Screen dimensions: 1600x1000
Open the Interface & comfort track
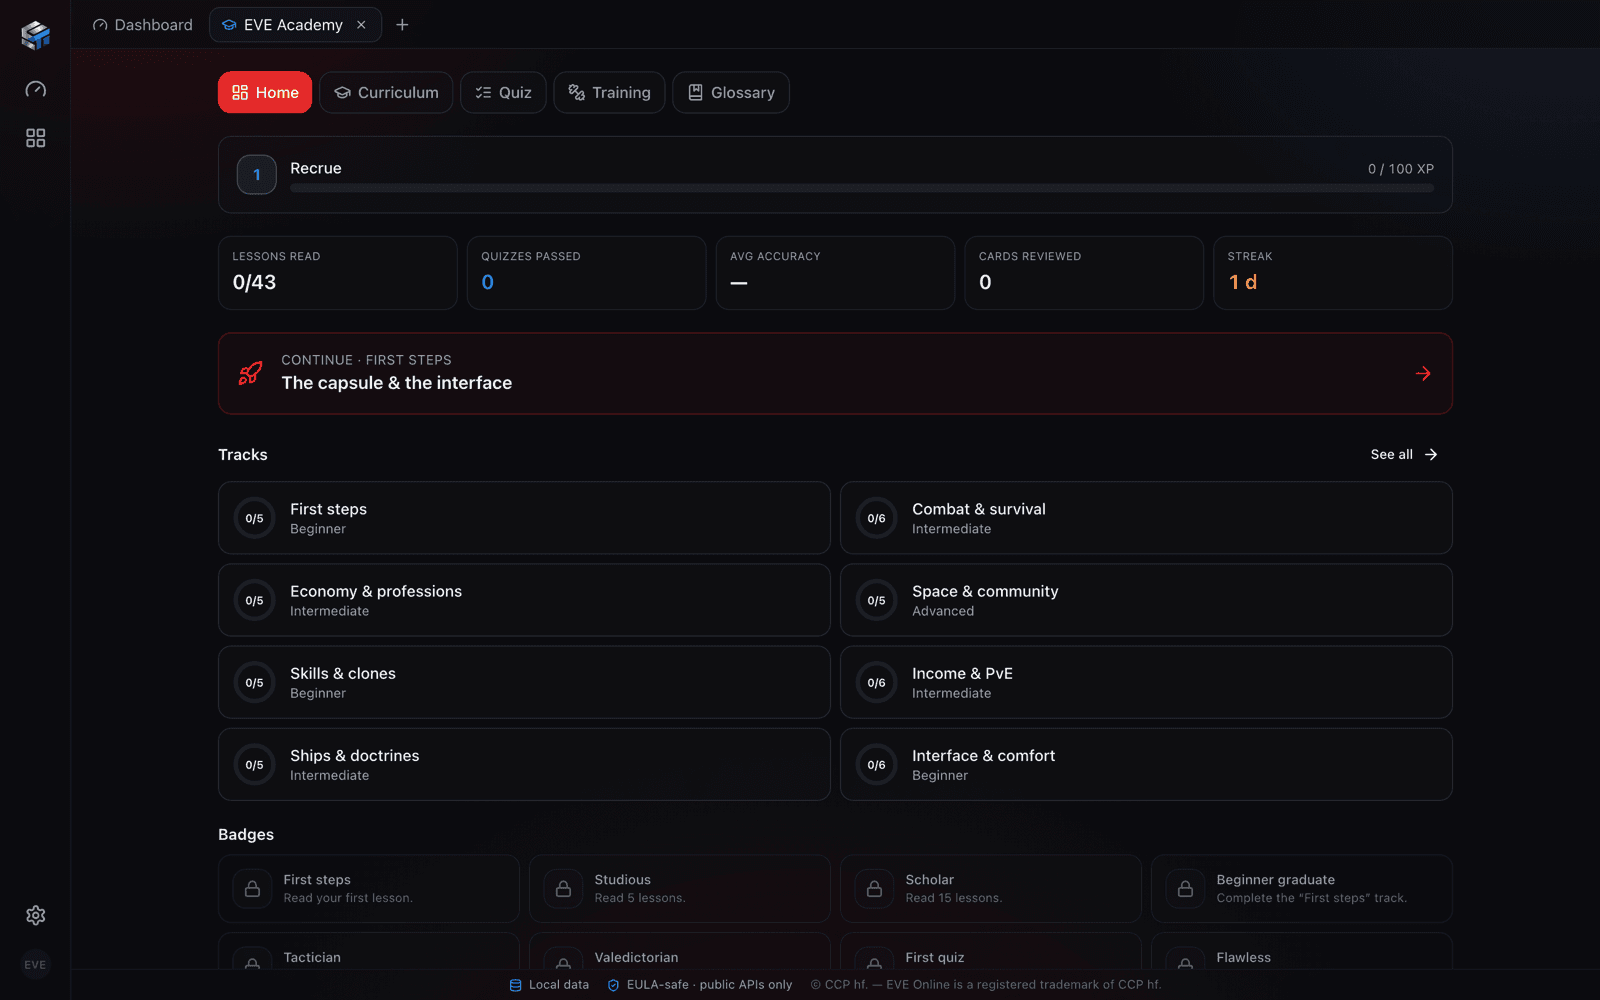pyautogui.click(x=1146, y=764)
